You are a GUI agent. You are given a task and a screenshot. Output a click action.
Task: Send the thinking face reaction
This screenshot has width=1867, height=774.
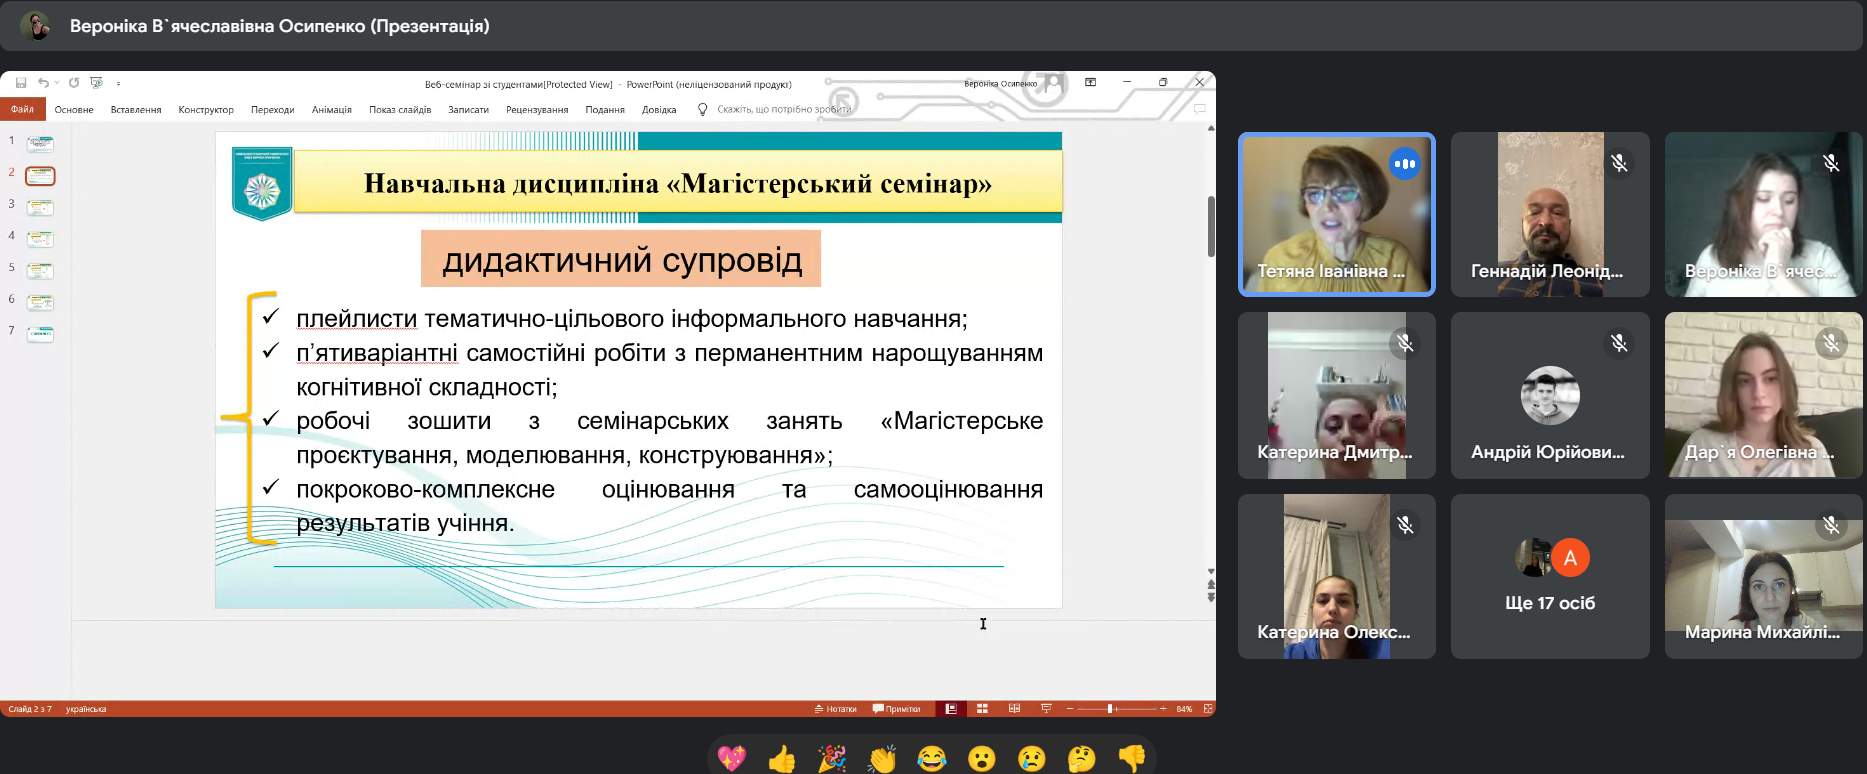point(1082,759)
